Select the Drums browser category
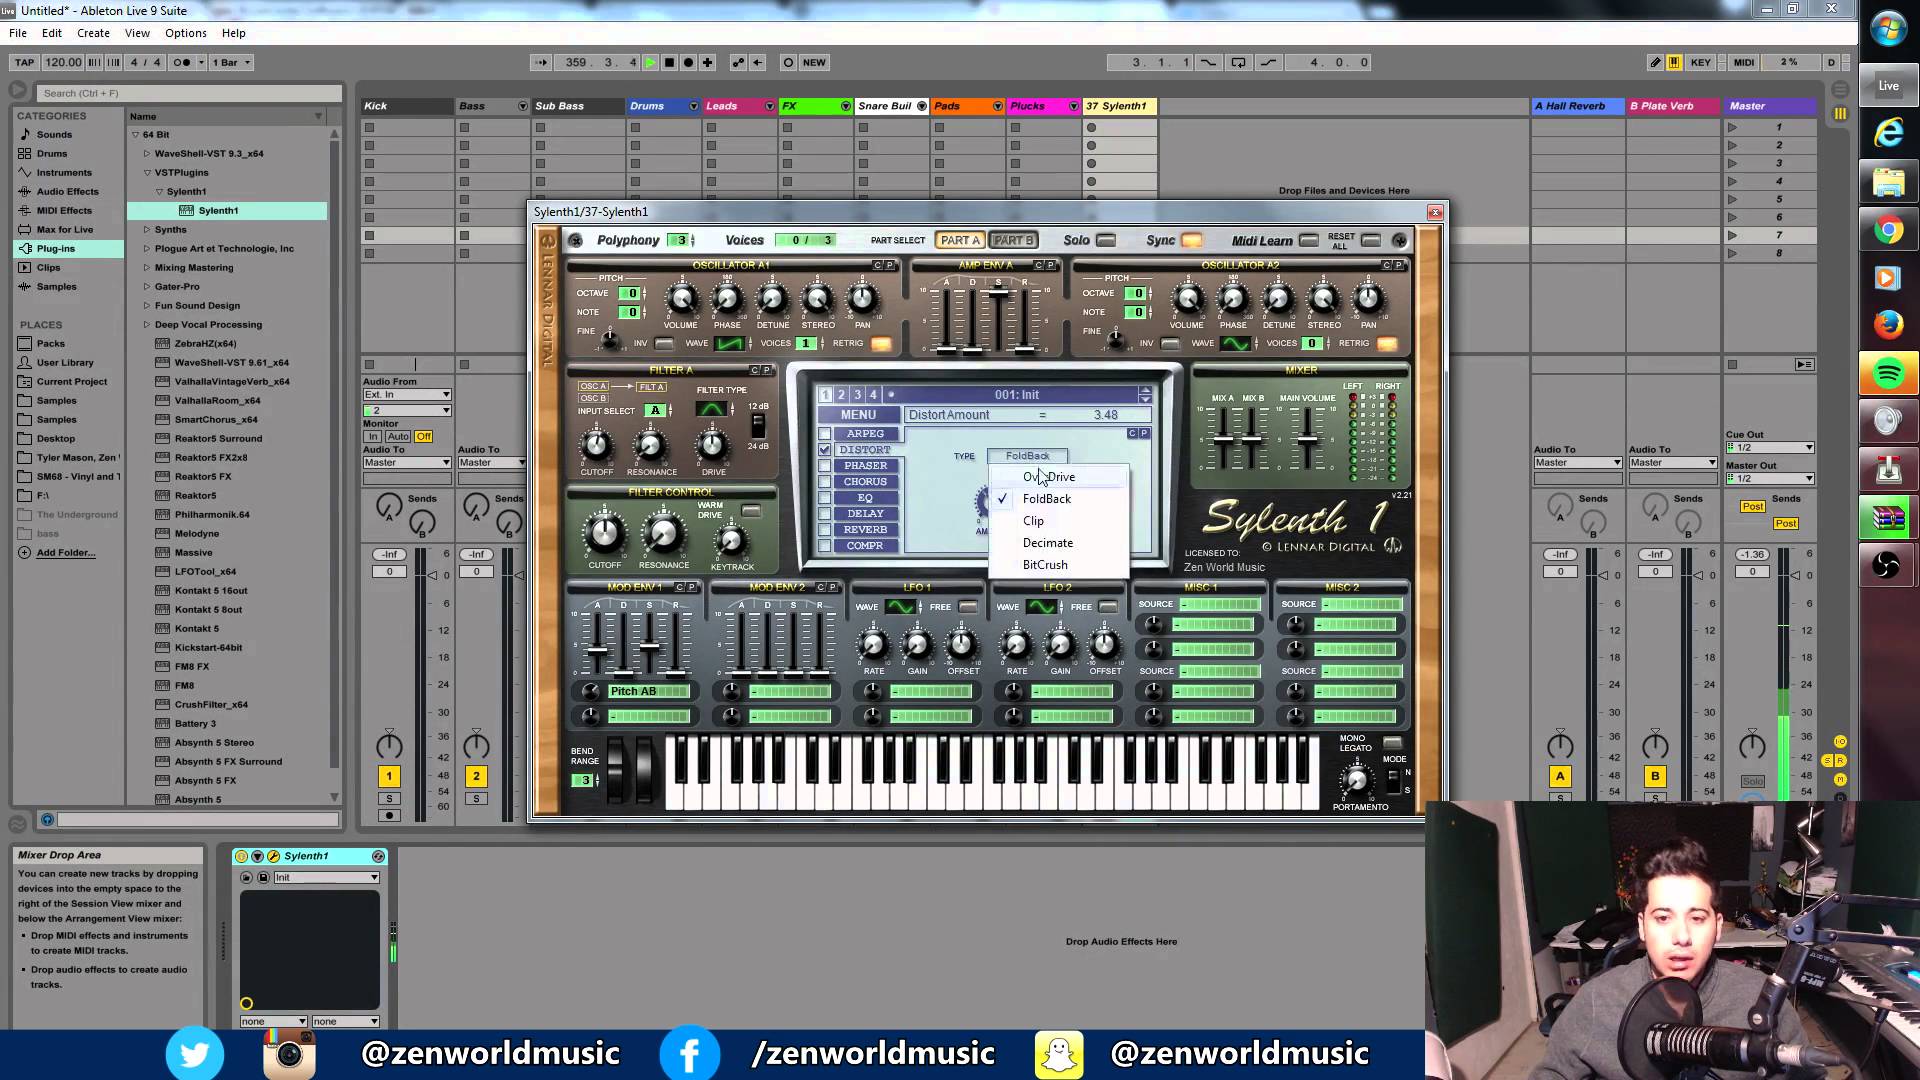Viewport: 1920px width, 1080px height. (x=52, y=154)
